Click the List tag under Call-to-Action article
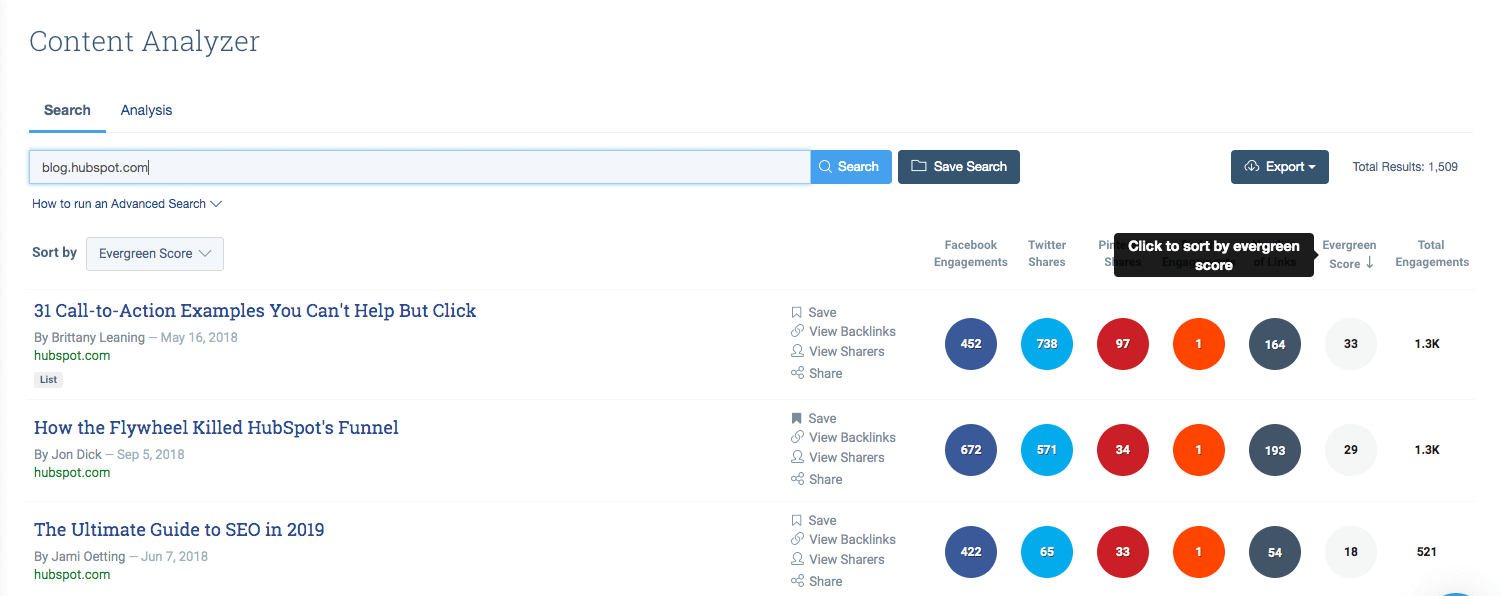Viewport: 1504px width, 596px height. (x=48, y=380)
